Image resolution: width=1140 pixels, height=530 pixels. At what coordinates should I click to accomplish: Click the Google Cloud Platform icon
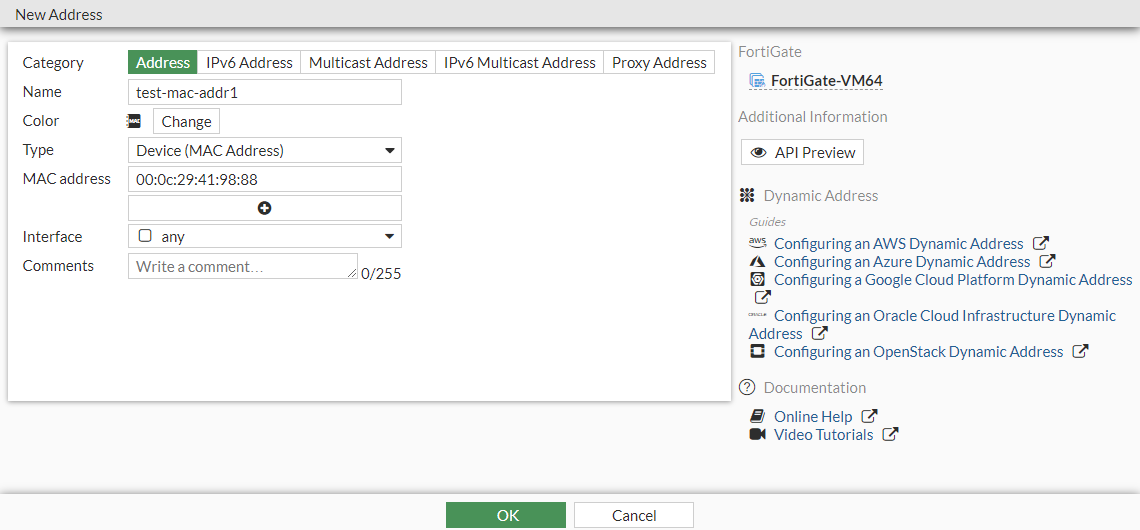click(757, 279)
